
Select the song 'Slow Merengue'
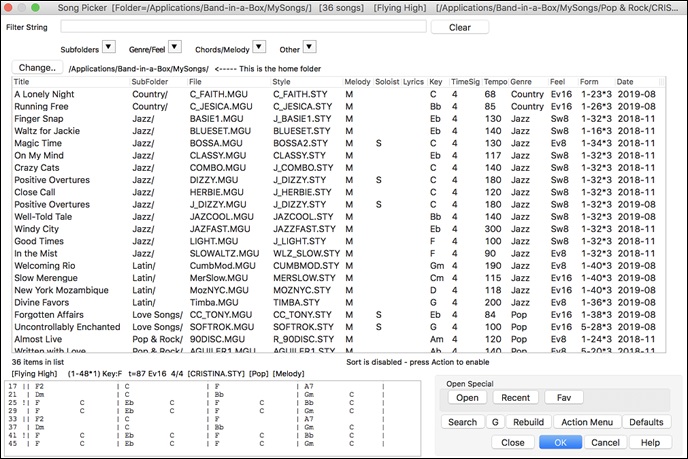(338, 278)
